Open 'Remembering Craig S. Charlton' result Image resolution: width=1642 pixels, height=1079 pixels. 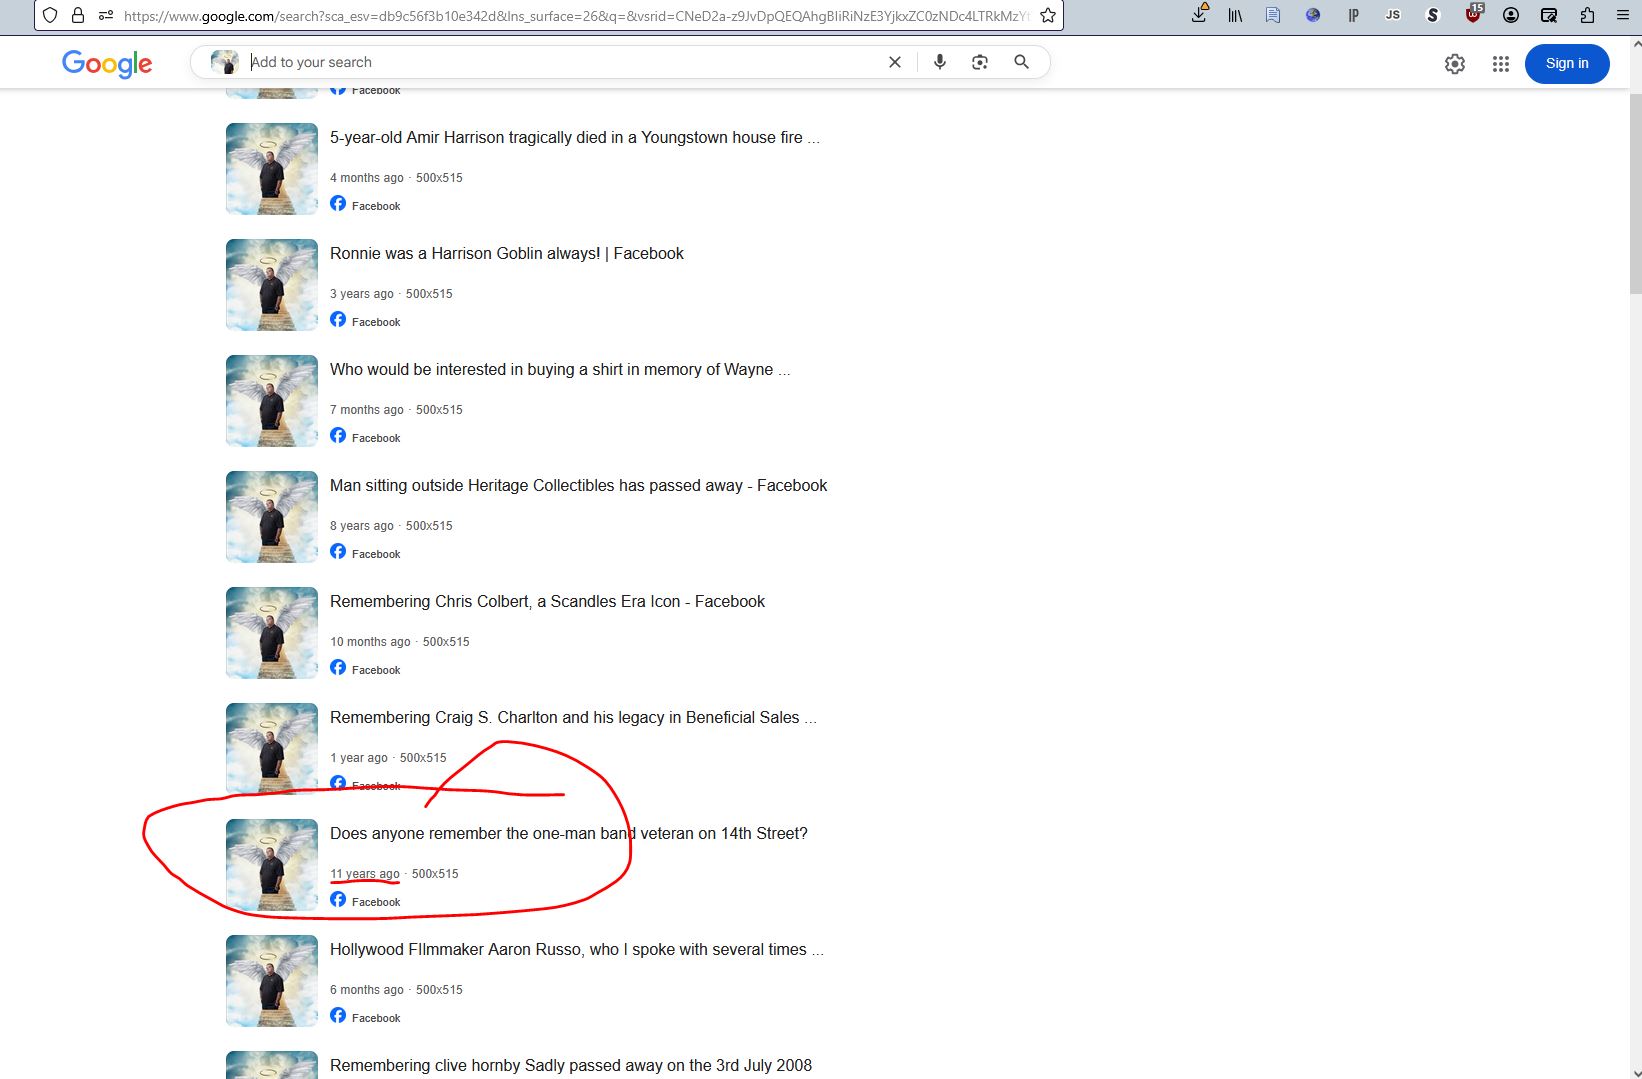point(573,718)
